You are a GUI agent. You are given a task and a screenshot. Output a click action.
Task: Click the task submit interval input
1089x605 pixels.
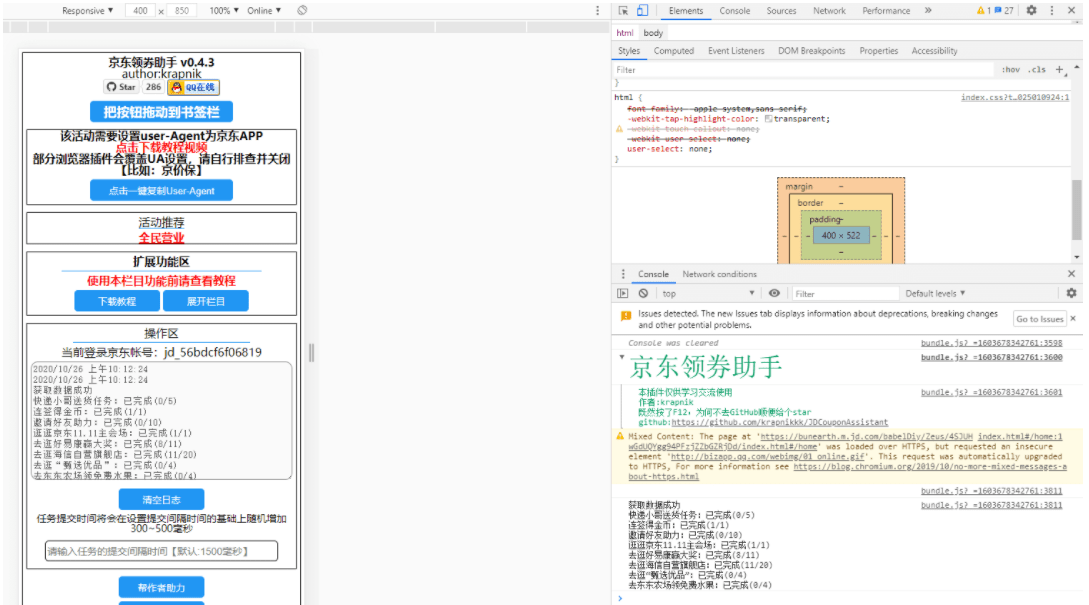[x=161, y=551]
